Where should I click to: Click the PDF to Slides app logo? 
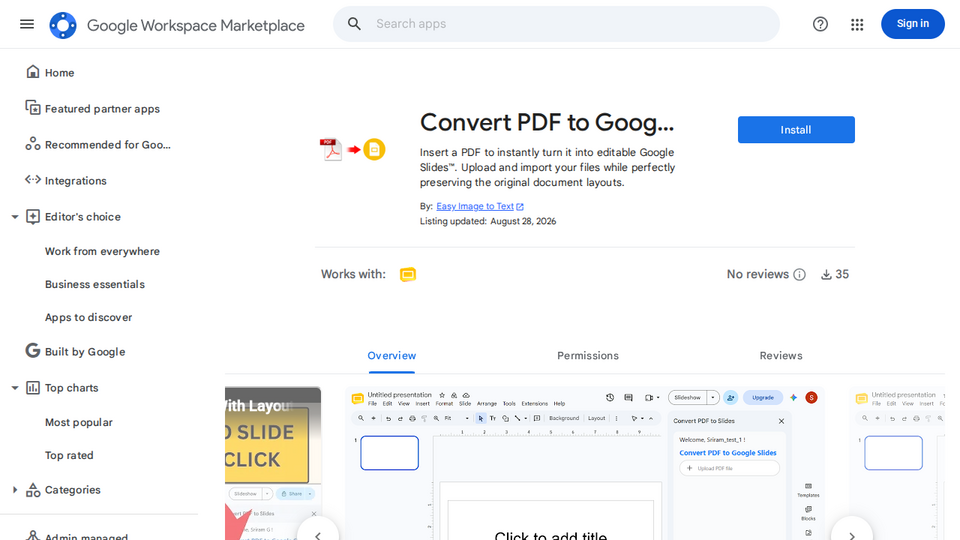352,149
